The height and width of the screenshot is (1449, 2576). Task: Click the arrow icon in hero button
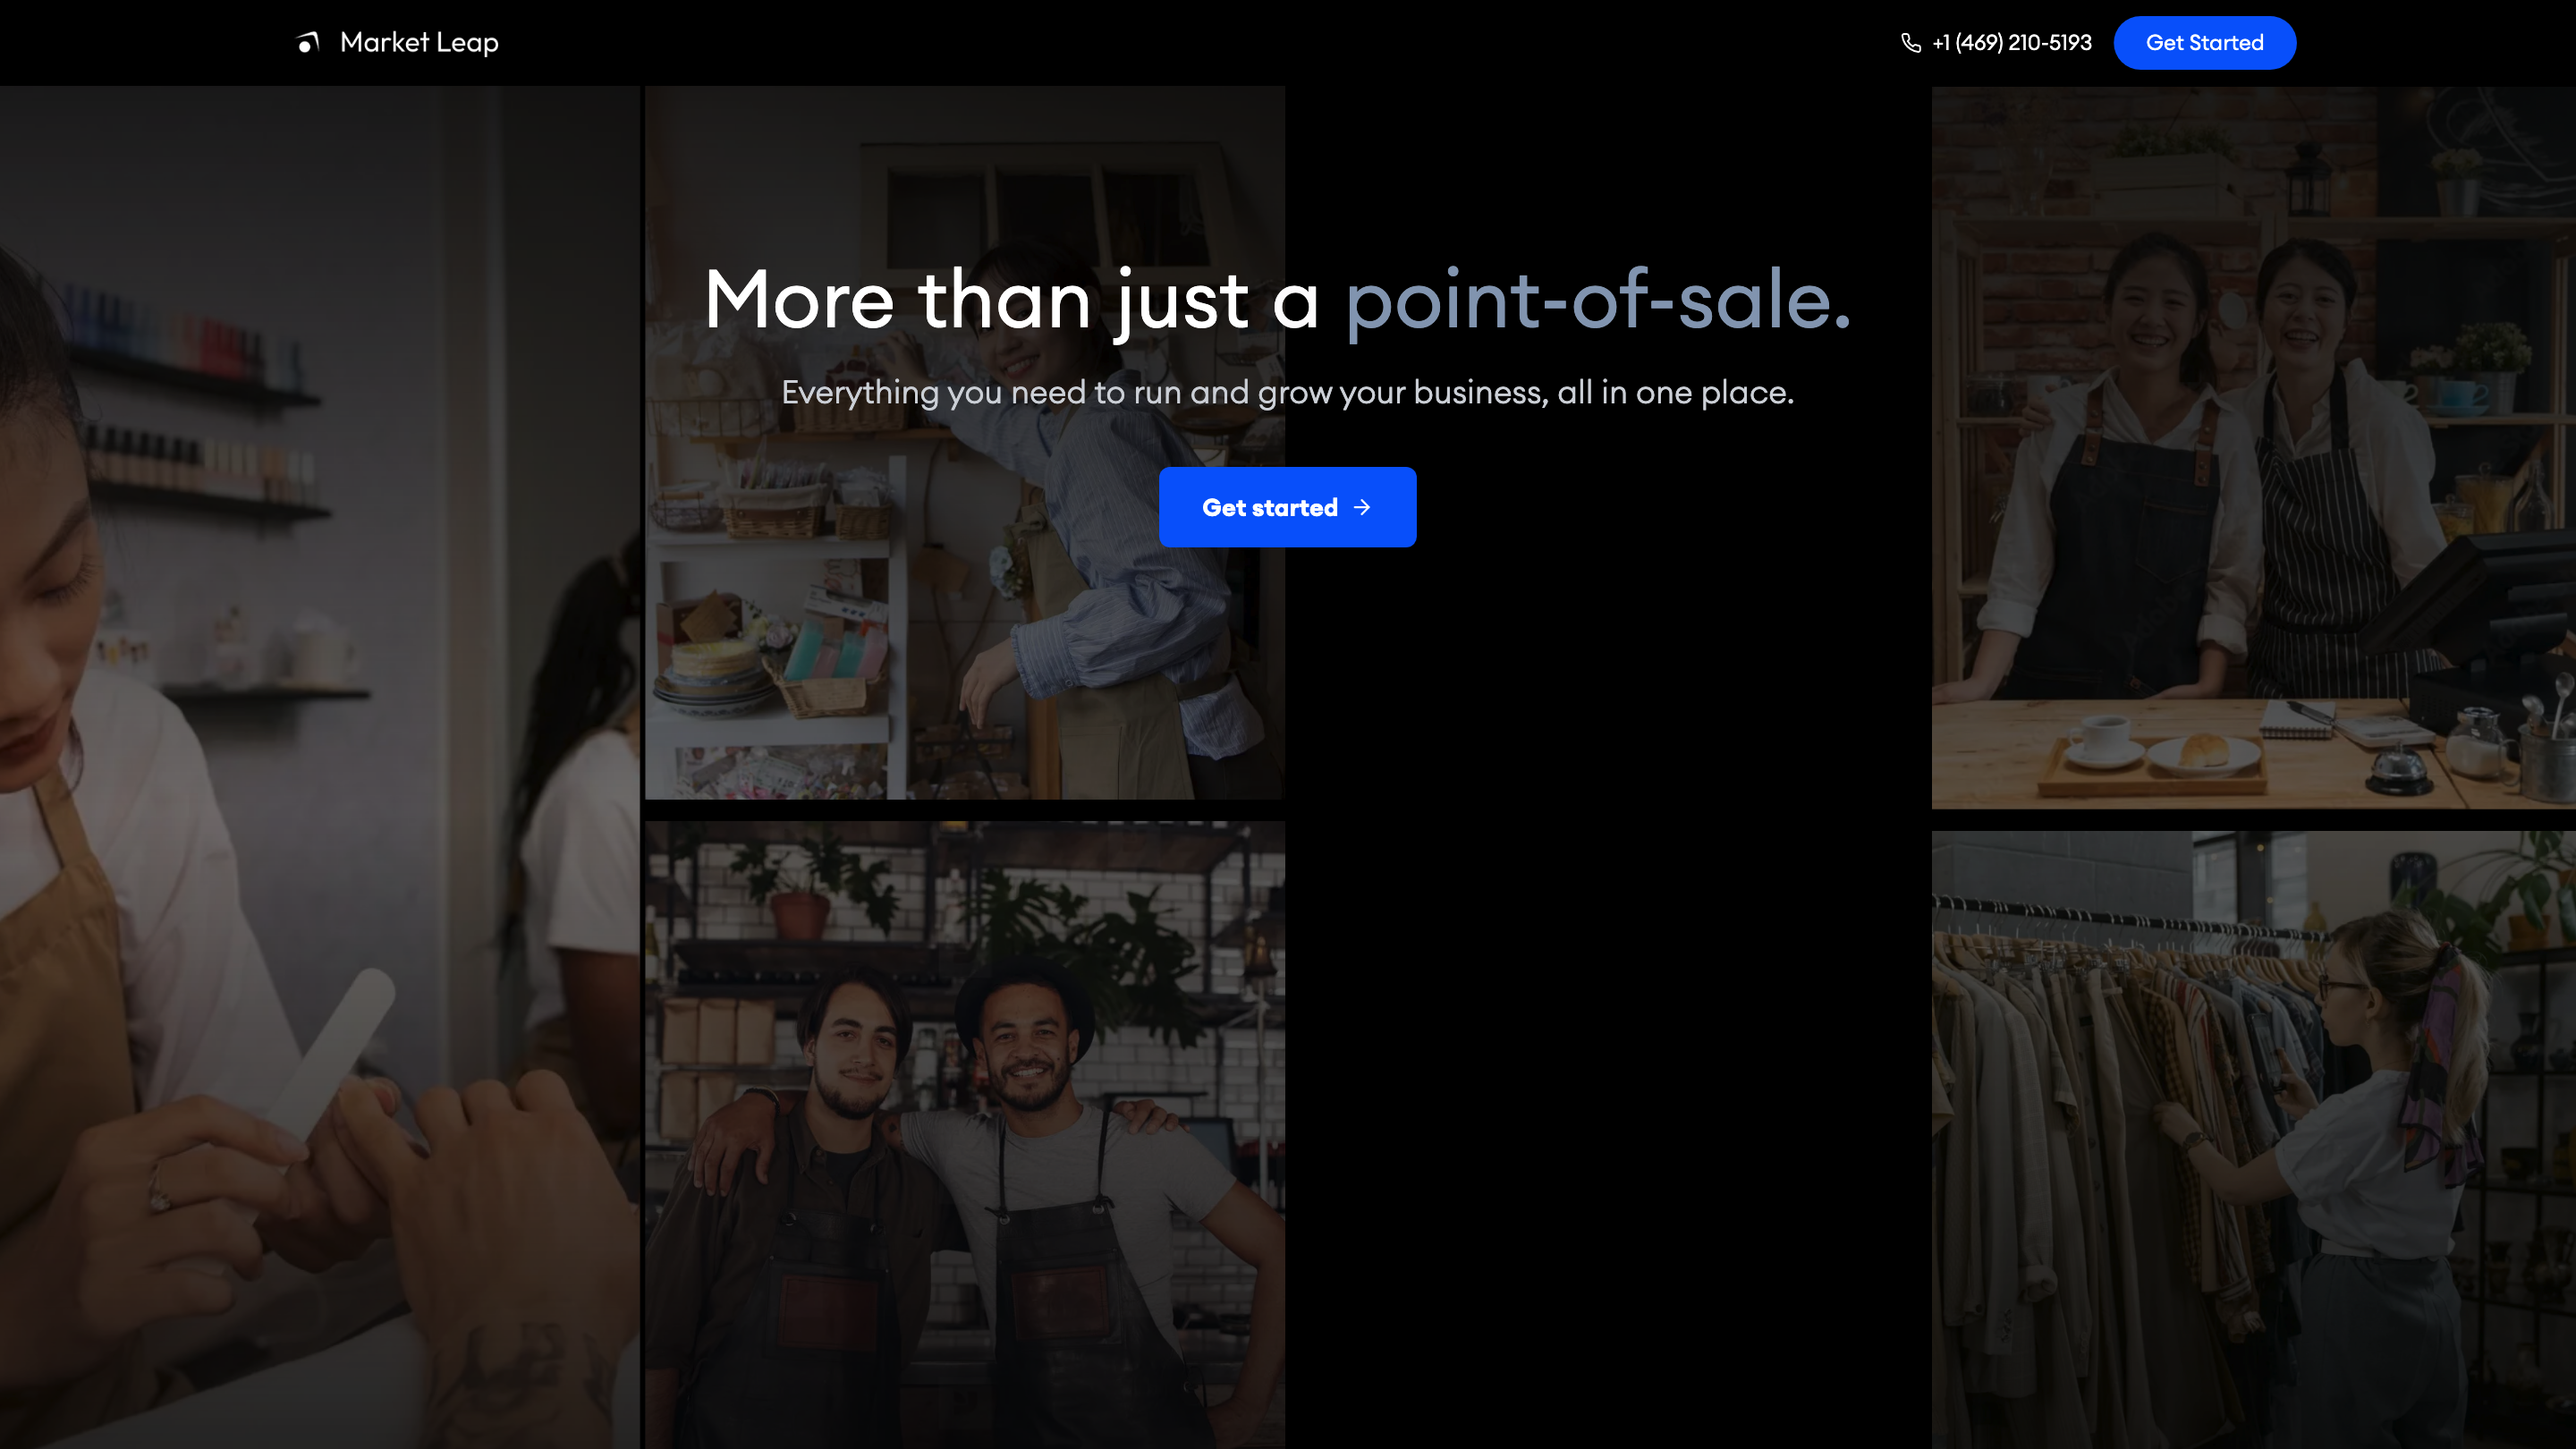point(1362,507)
